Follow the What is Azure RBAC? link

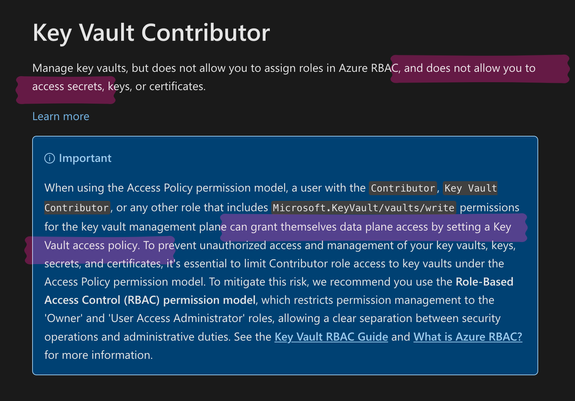[468, 337]
